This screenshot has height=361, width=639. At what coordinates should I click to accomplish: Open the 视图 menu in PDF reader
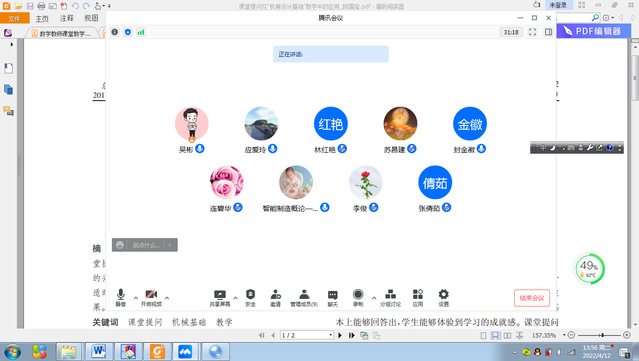(x=91, y=18)
